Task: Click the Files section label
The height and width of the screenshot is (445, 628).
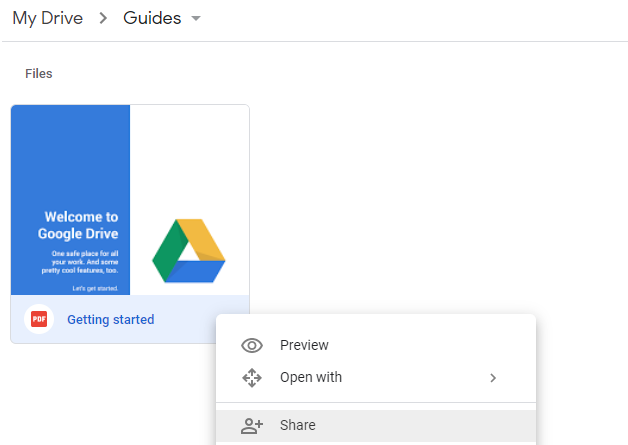Action: tap(39, 74)
